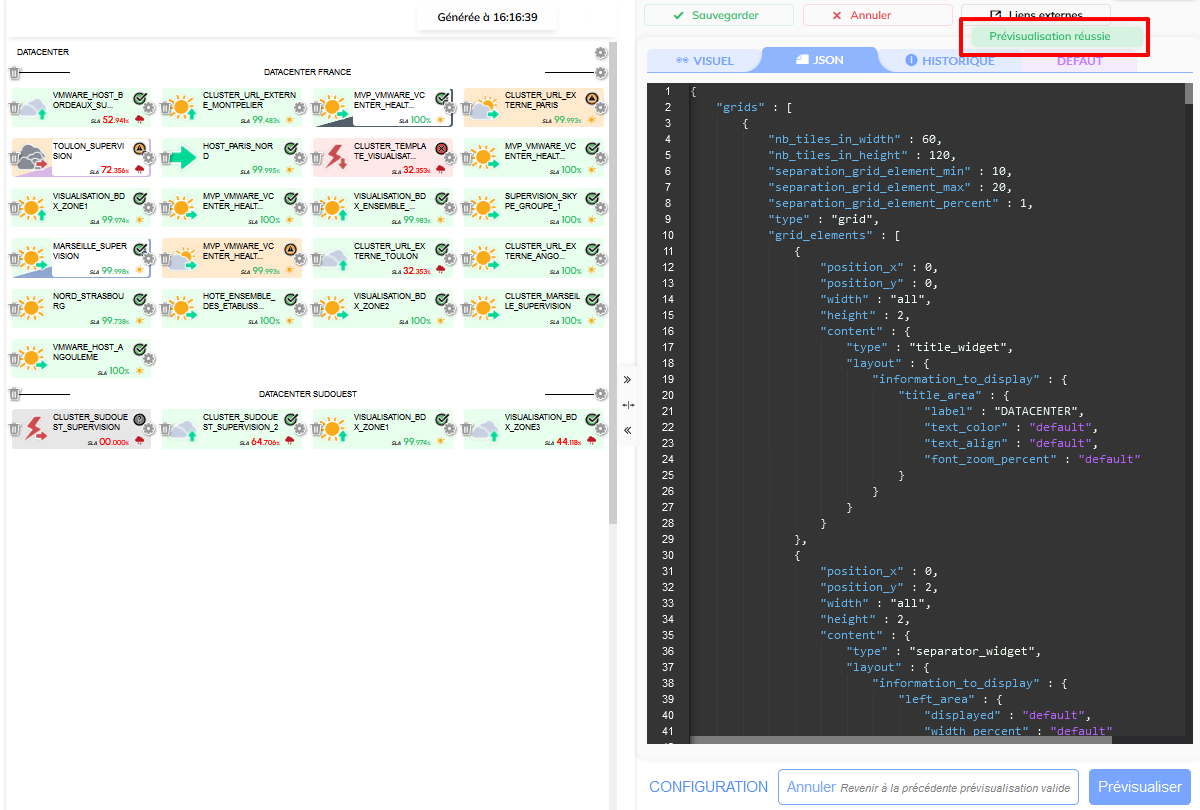Switch to the VISUEL tab
The width and height of the screenshot is (1200, 810).
pos(704,61)
